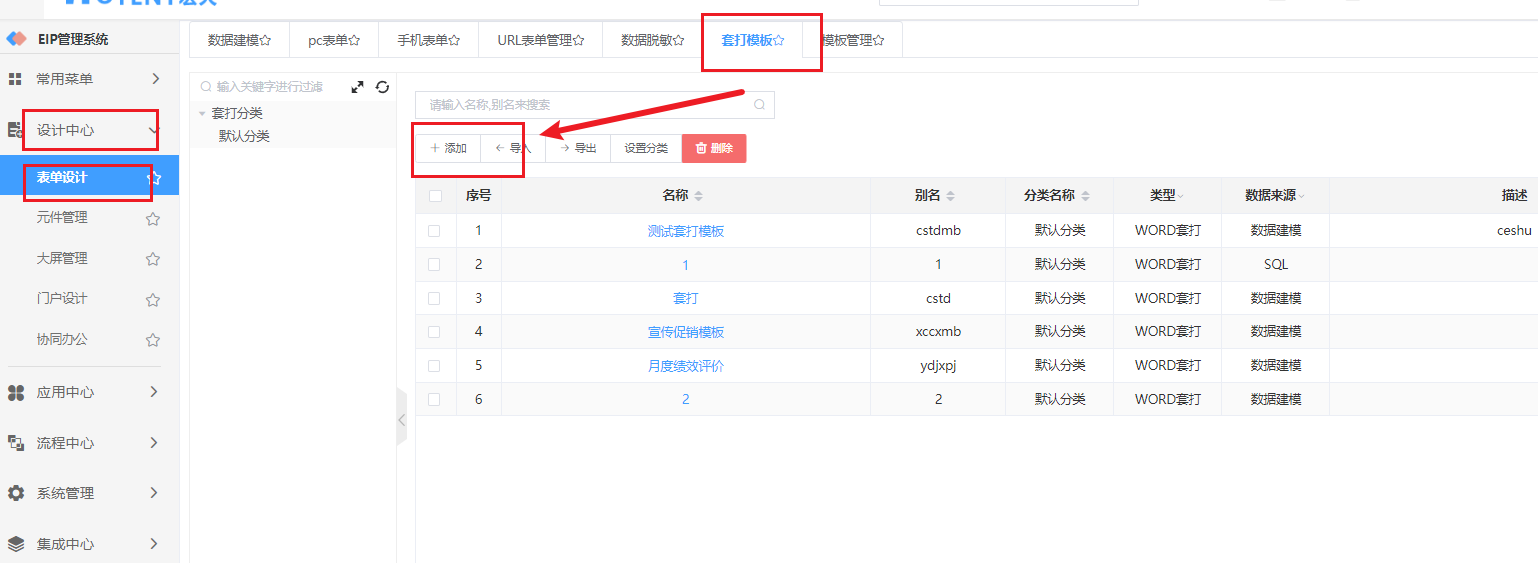Sort by 分类名称 column arrows
This screenshot has width=1538, height=563.
coord(1086,196)
